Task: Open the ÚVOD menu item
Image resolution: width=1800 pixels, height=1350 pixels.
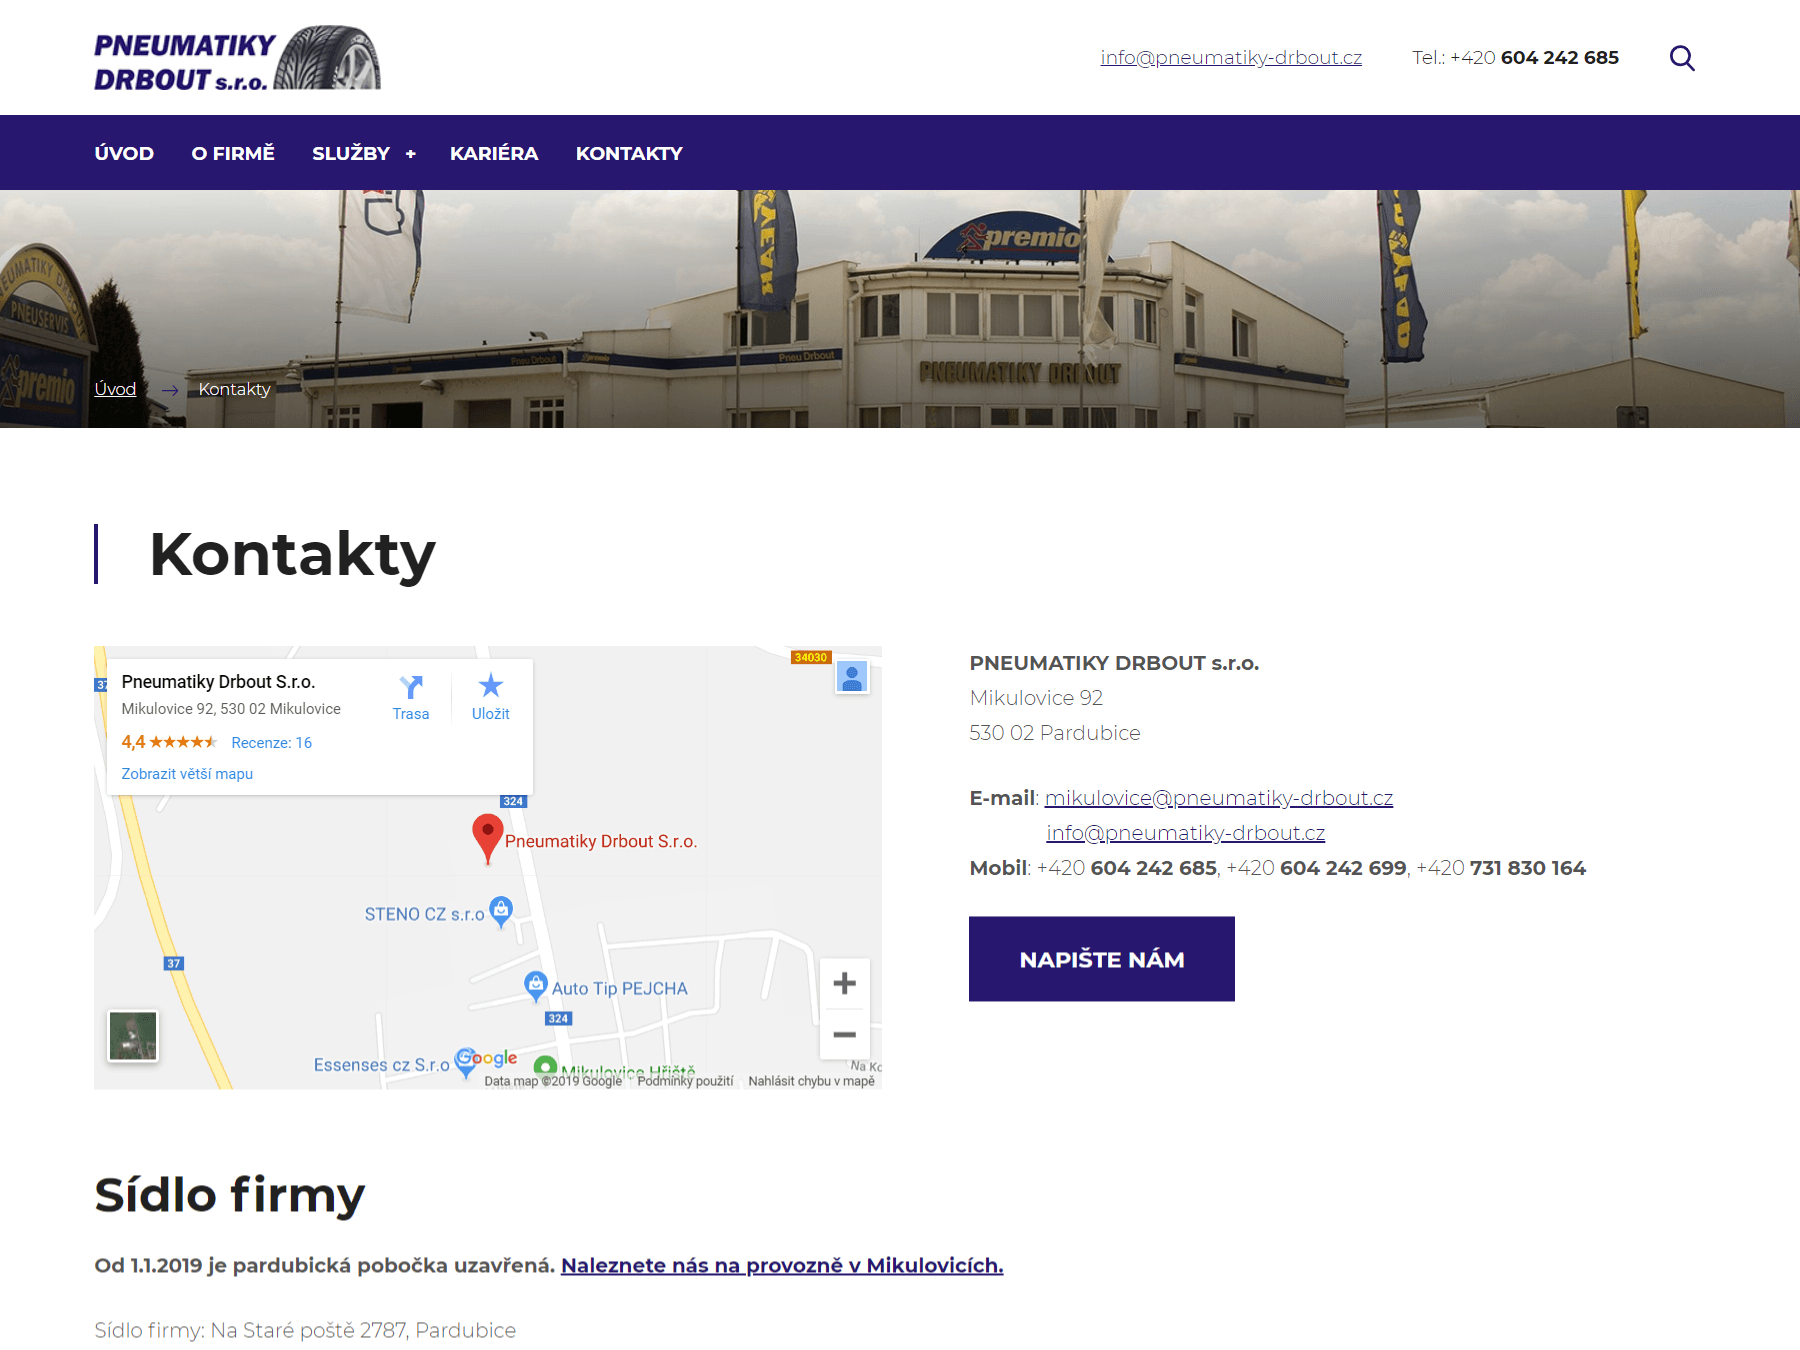Action: 124,153
